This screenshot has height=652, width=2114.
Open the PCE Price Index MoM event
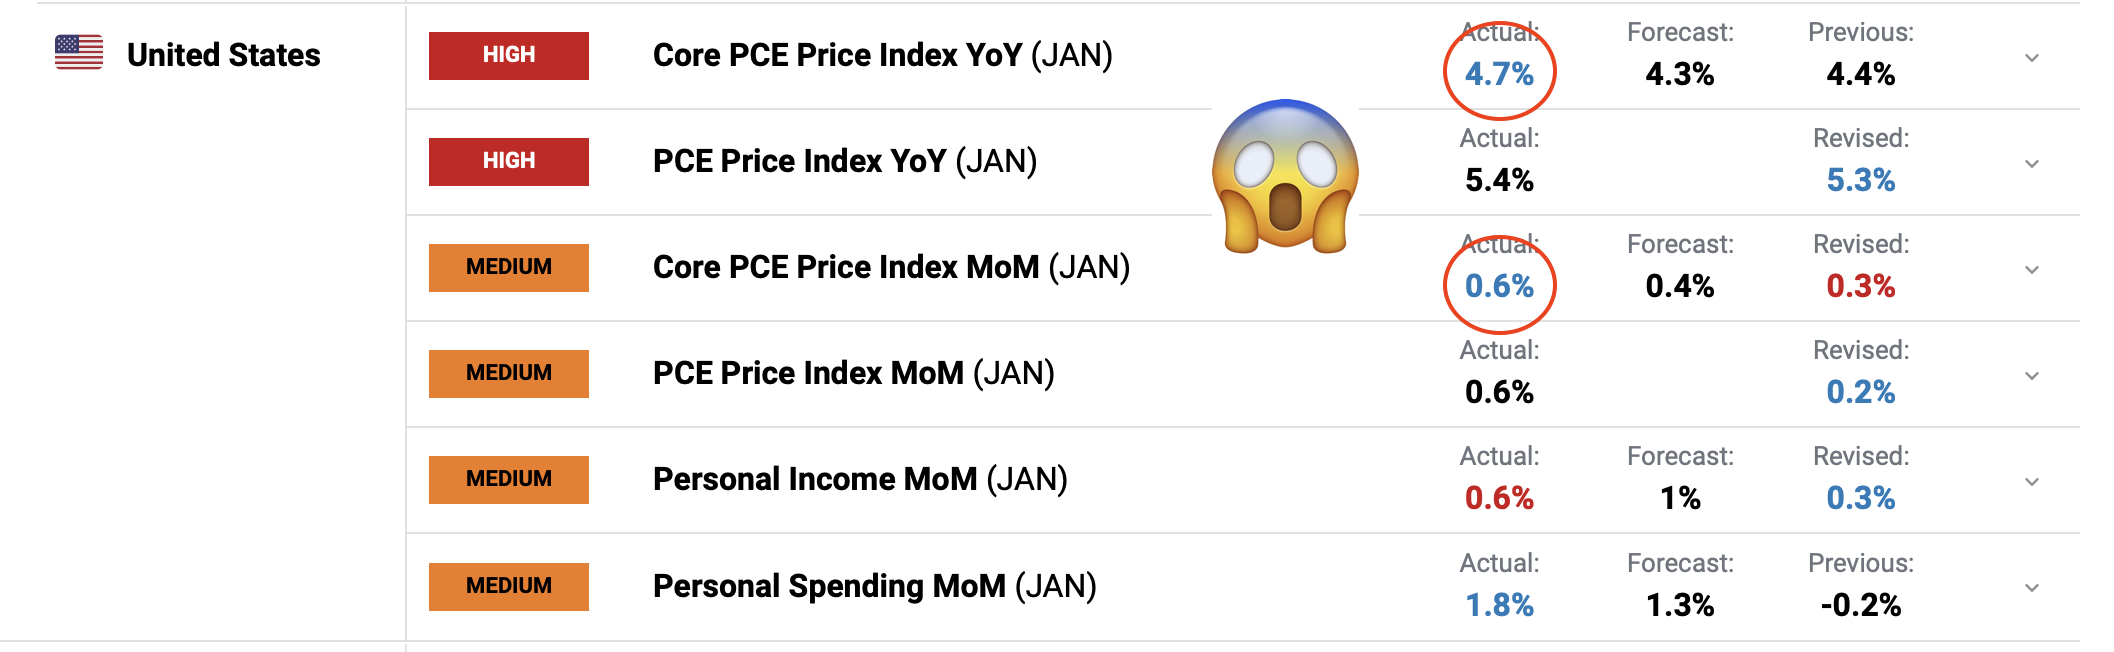853,373
